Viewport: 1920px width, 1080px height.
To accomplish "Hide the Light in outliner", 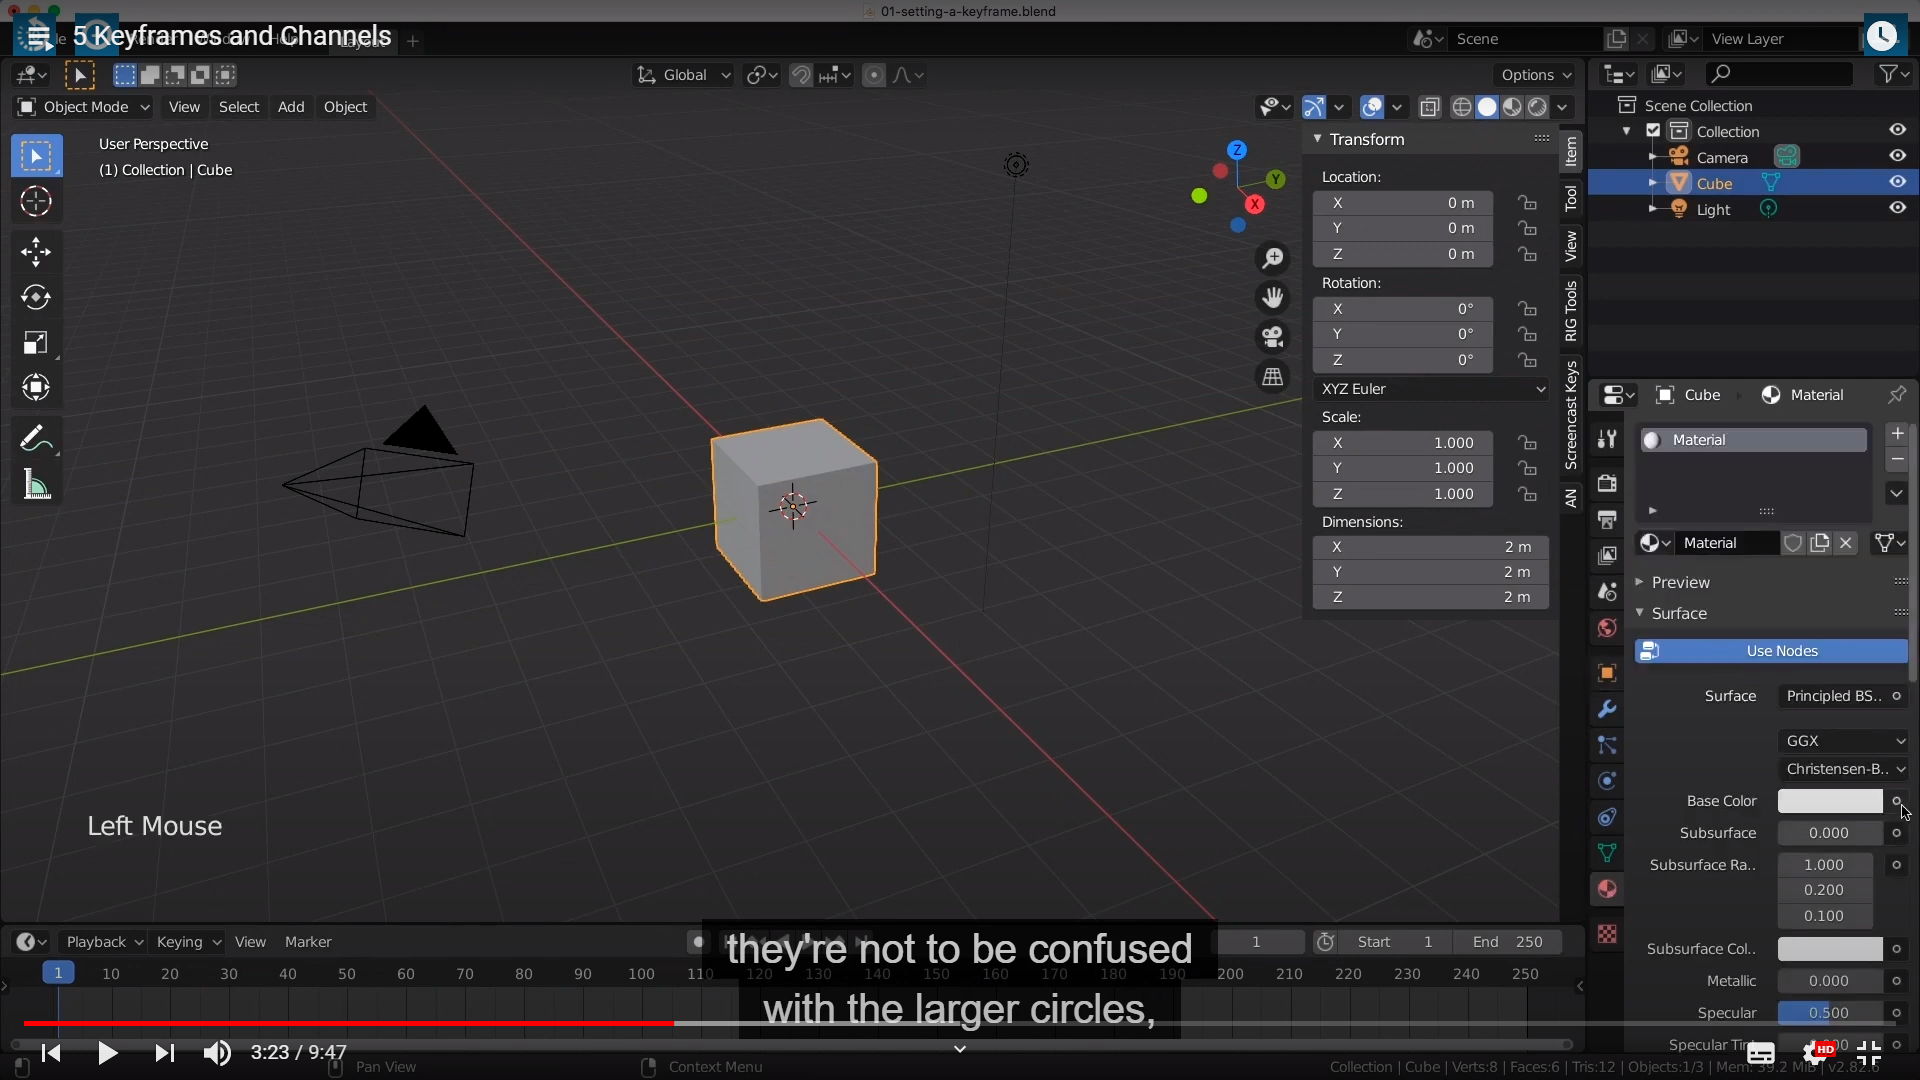I will click(1897, 208).
